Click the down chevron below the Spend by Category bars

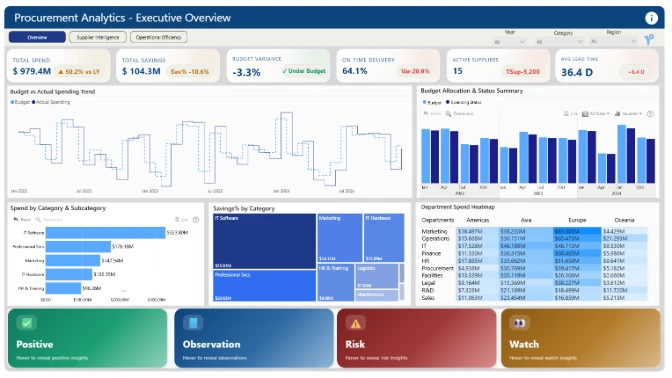(123, 291)
